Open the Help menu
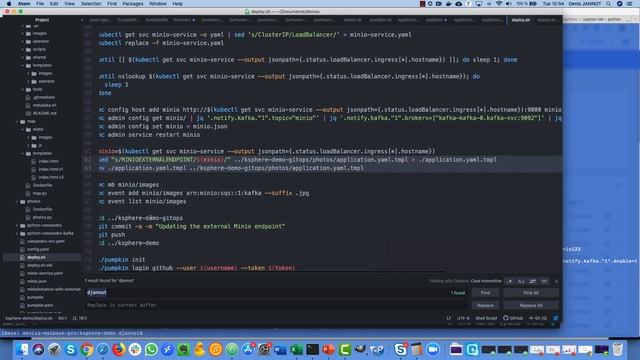The width and height of the screenshot is (640, 360). coord(178,4)
